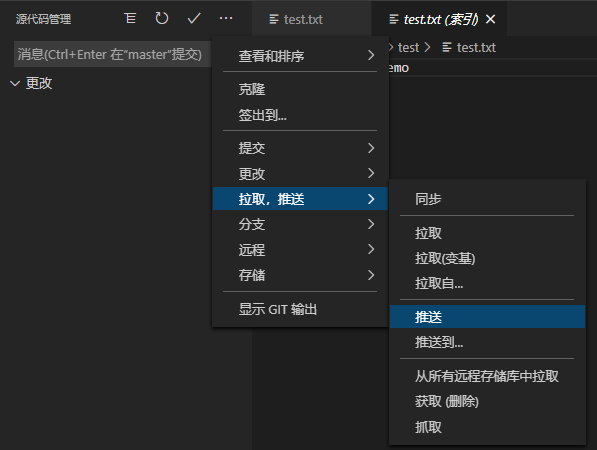Choose 签出到... menu item
597x450 pixels.
point(300,115)
